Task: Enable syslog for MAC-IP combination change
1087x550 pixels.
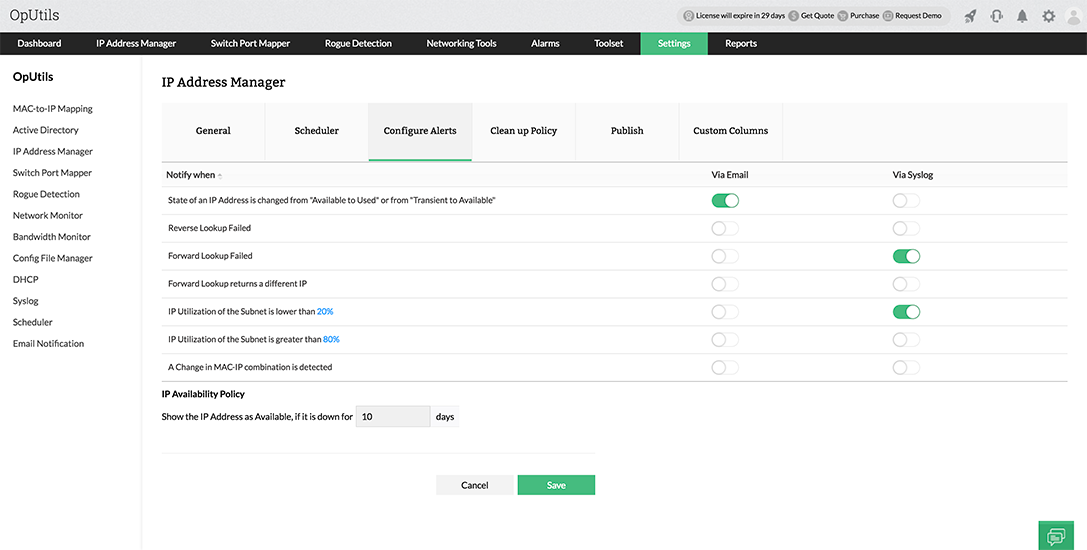Action: (906, 367)
